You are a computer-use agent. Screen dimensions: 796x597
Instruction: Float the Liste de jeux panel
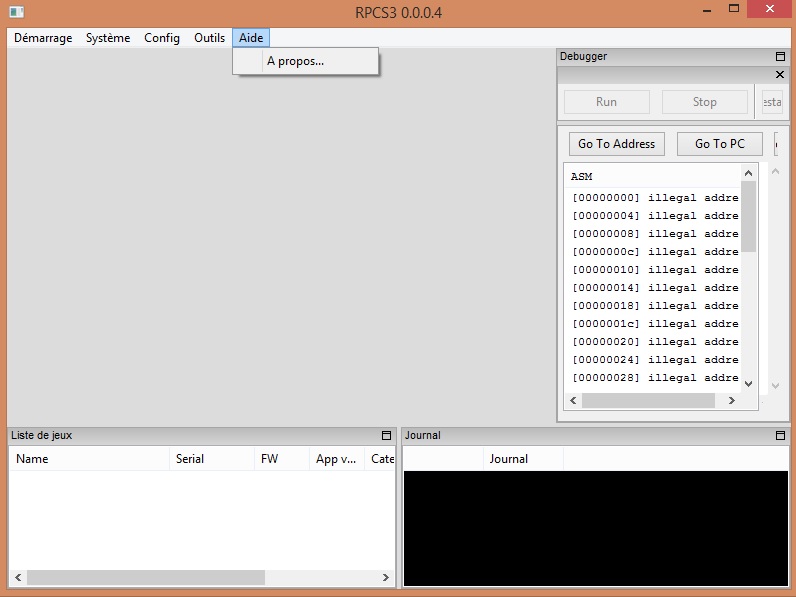(387, 436)
